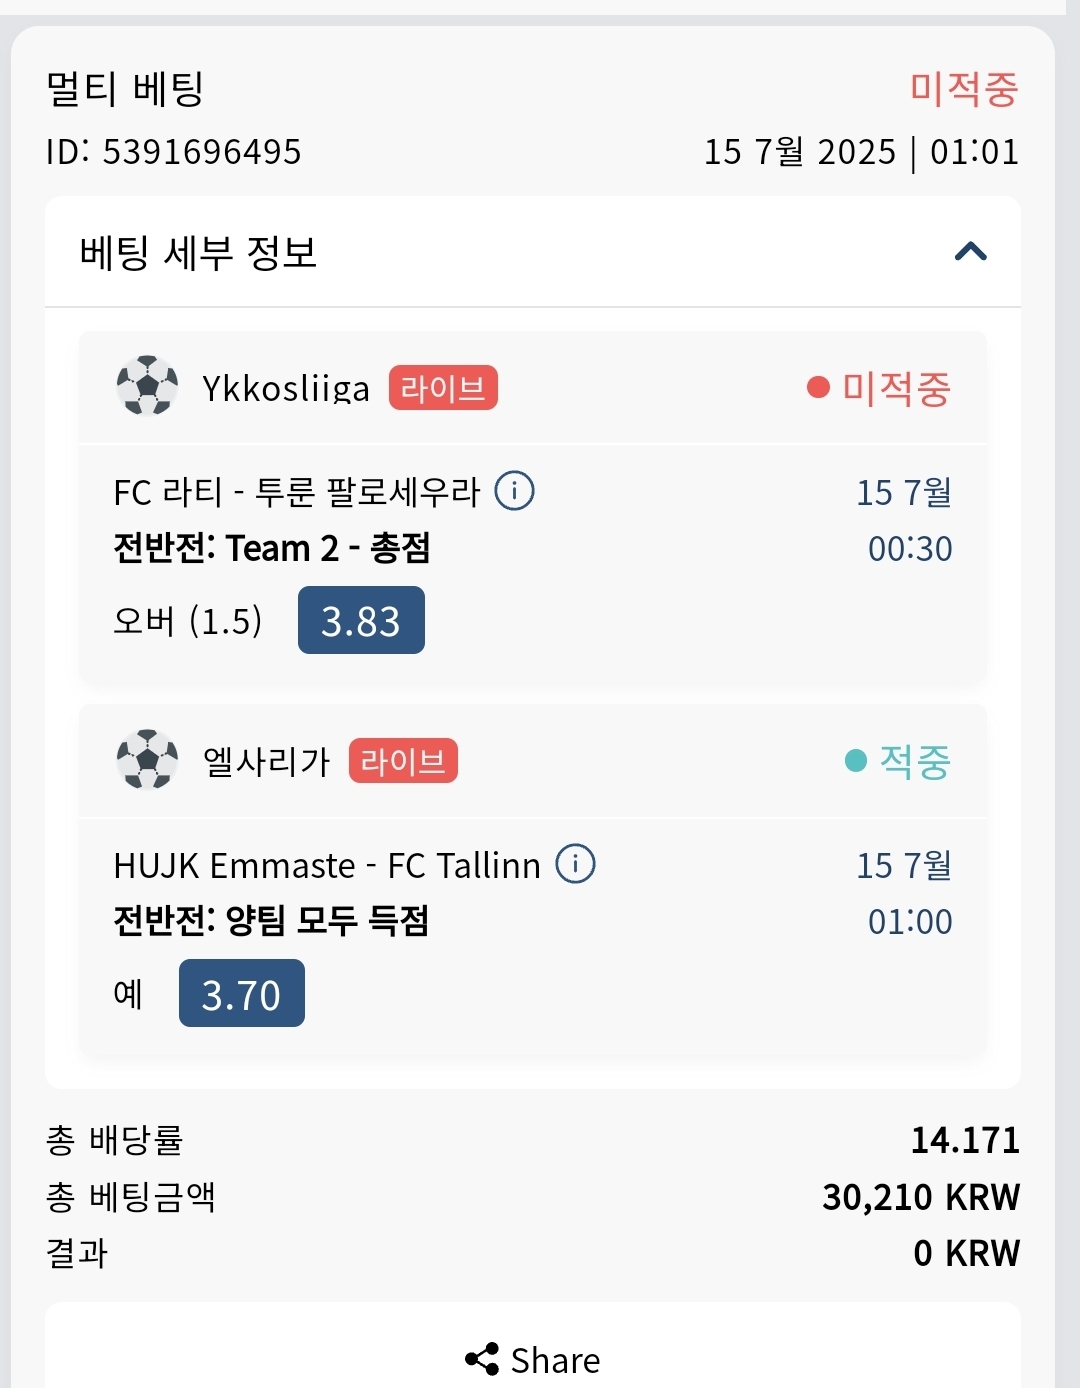Screen dimensions: 1080x1388
Task: Select the 3.83 odds button
Action: (361, 621)
